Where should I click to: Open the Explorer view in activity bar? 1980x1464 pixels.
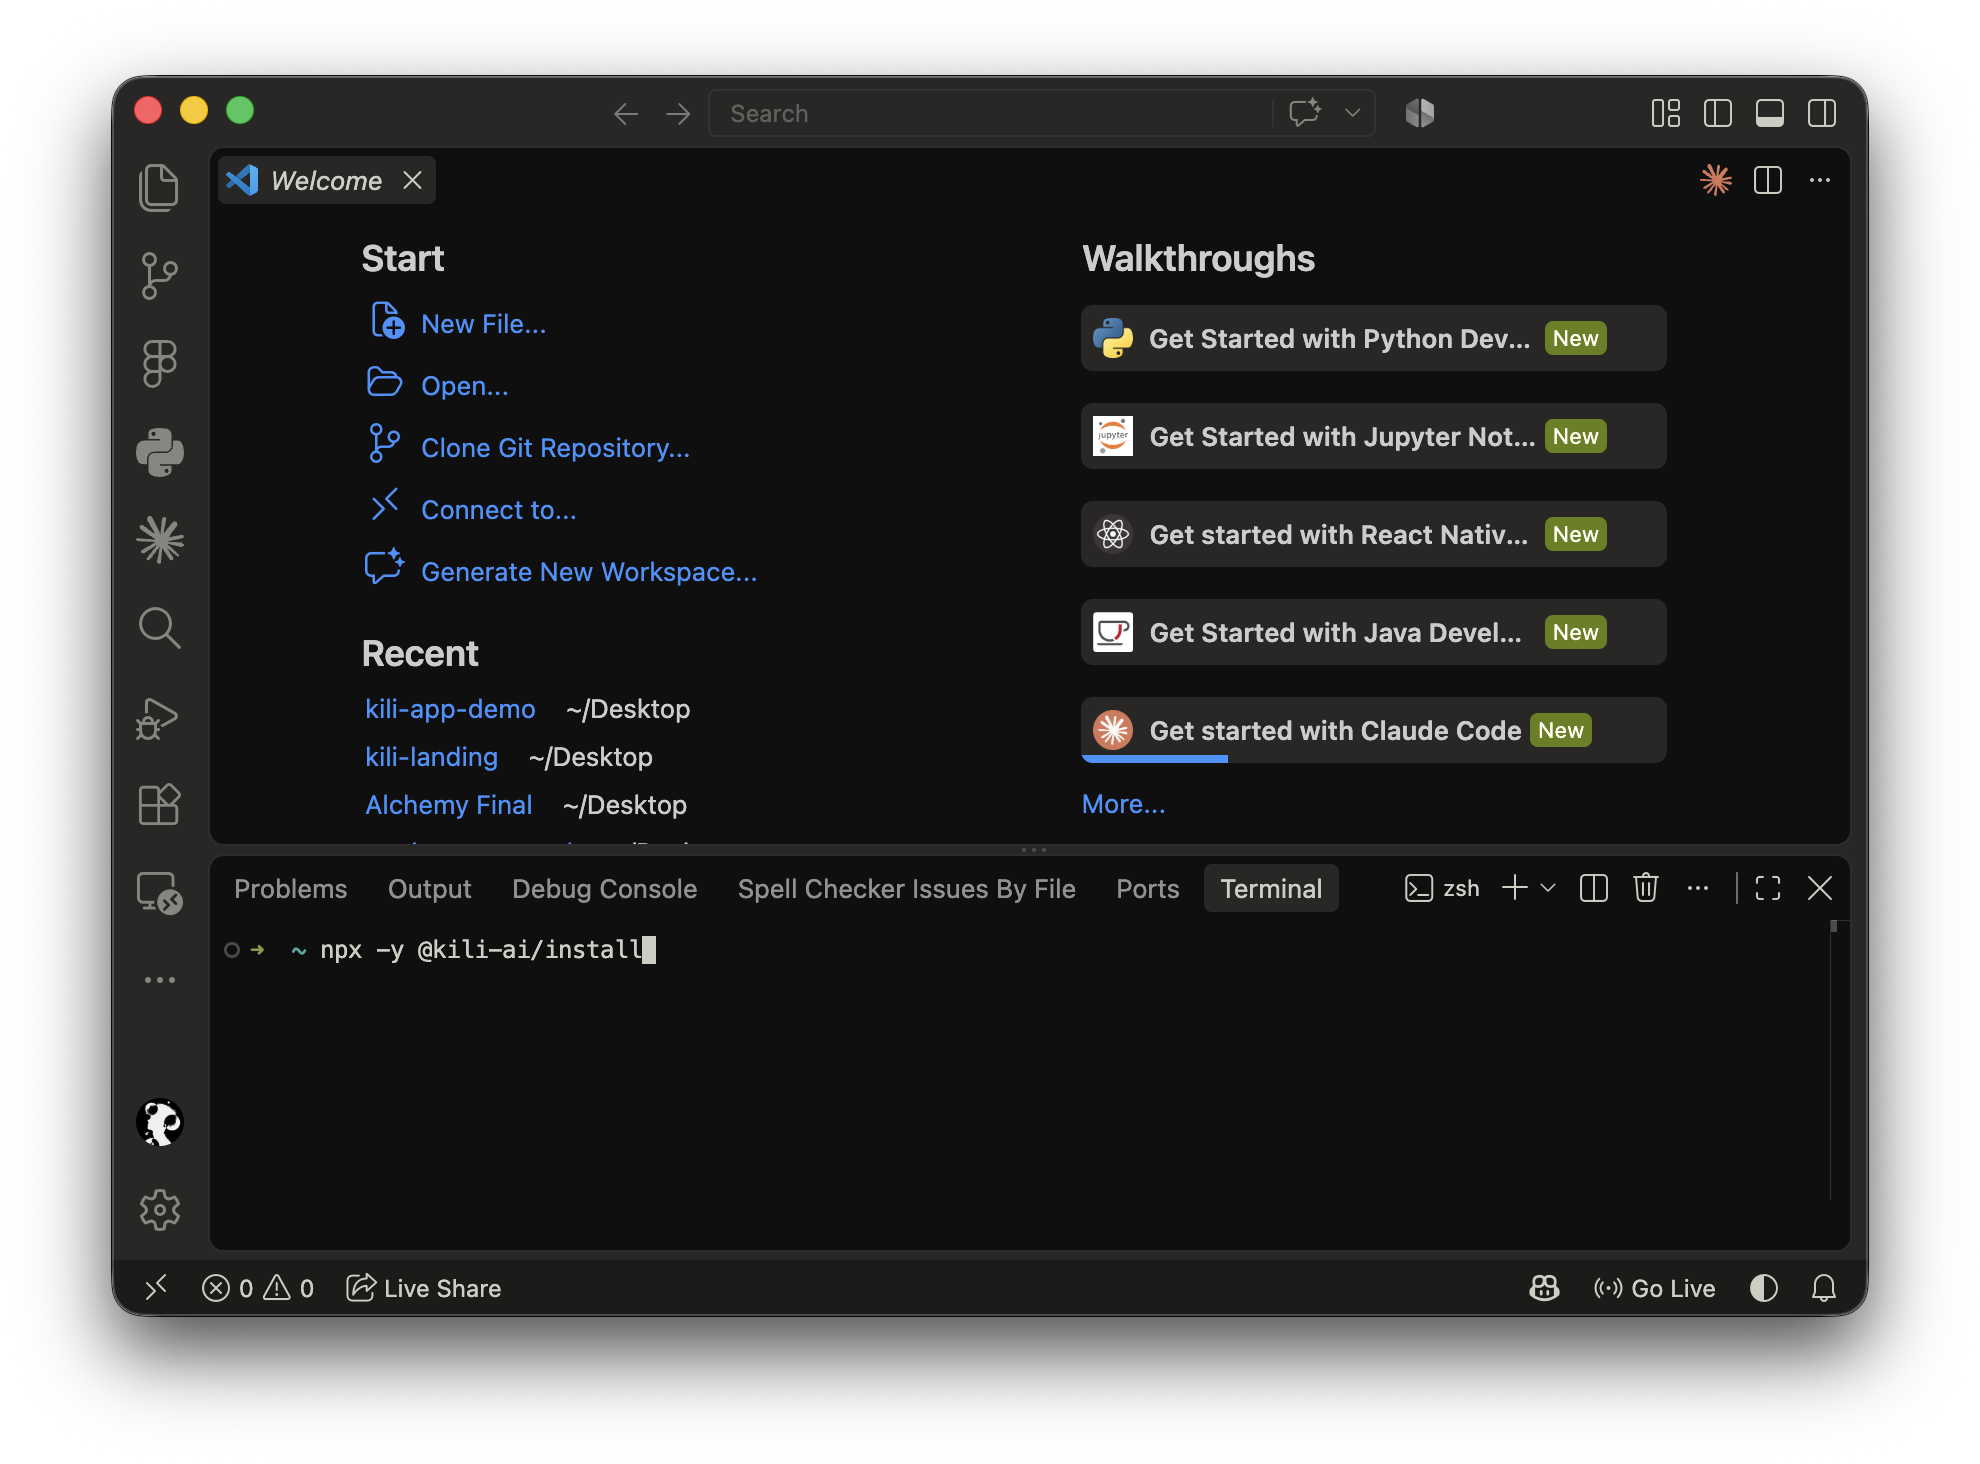pos(159,187)
